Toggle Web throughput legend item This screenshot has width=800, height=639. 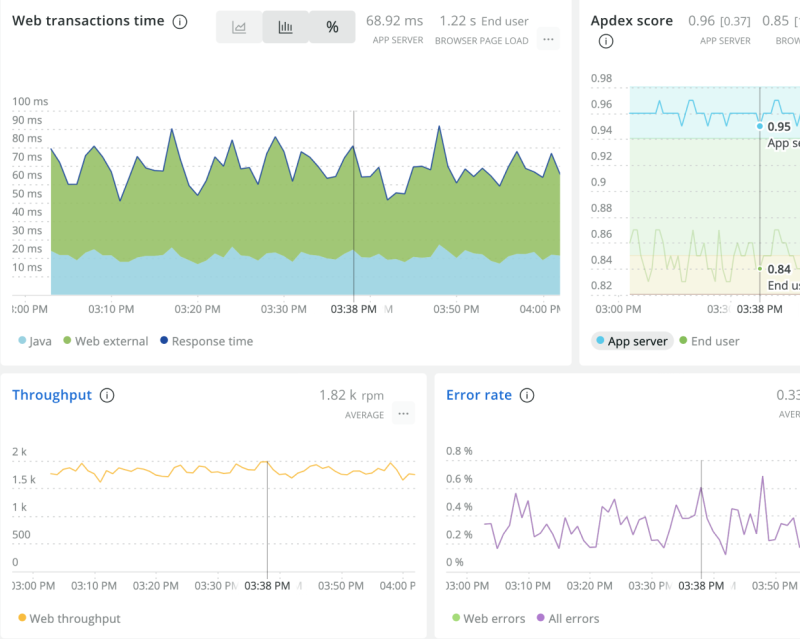(x=68, y=619)
